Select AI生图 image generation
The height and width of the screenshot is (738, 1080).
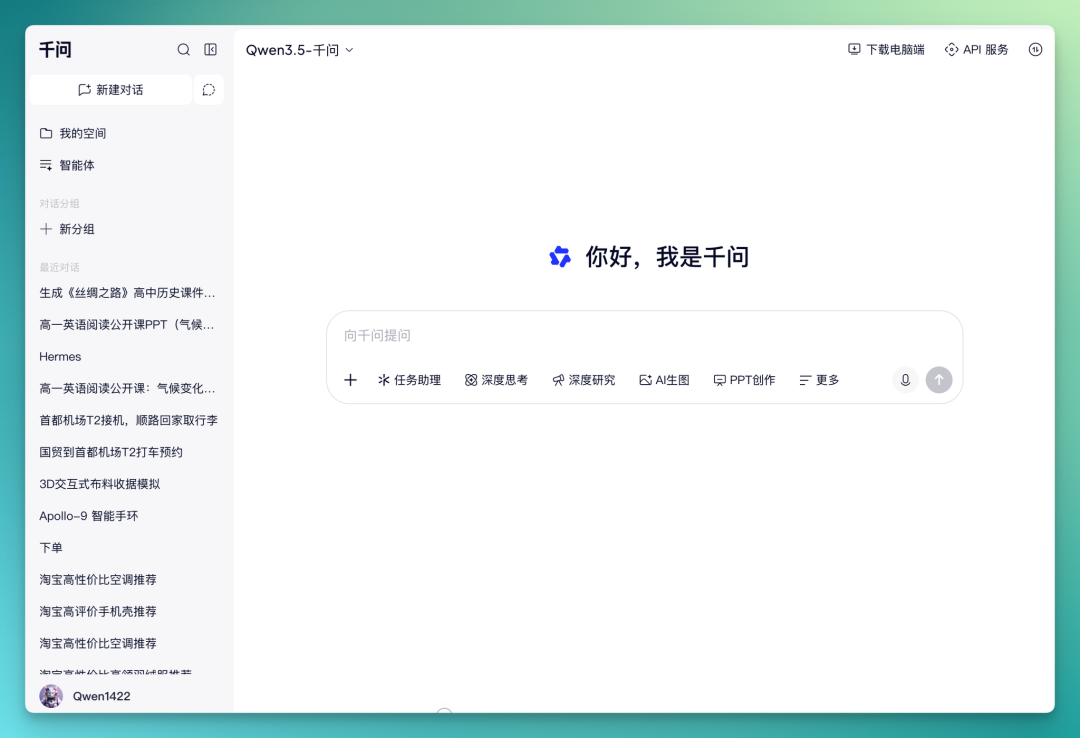tap(664, 380)
